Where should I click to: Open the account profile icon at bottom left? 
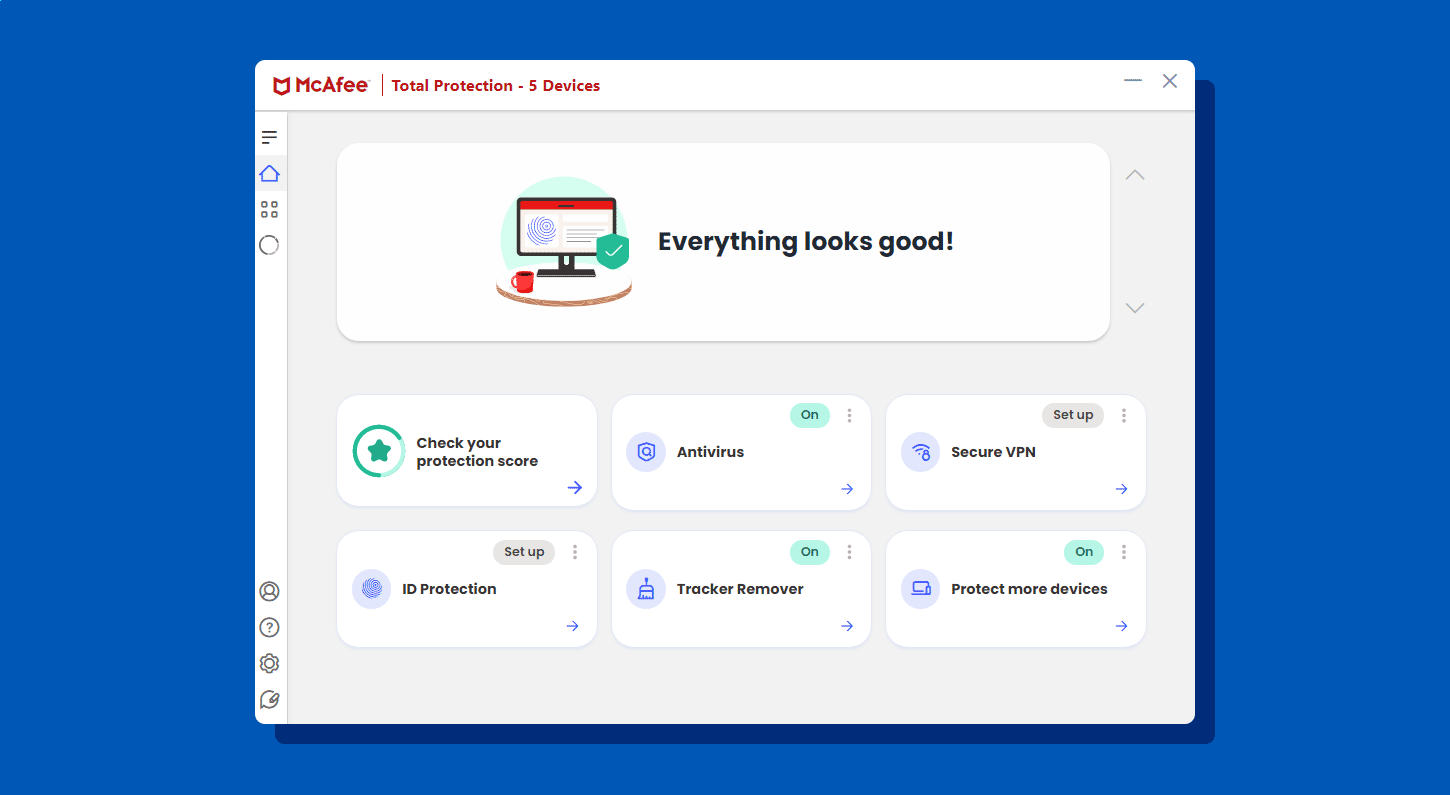tap(269, 591)
